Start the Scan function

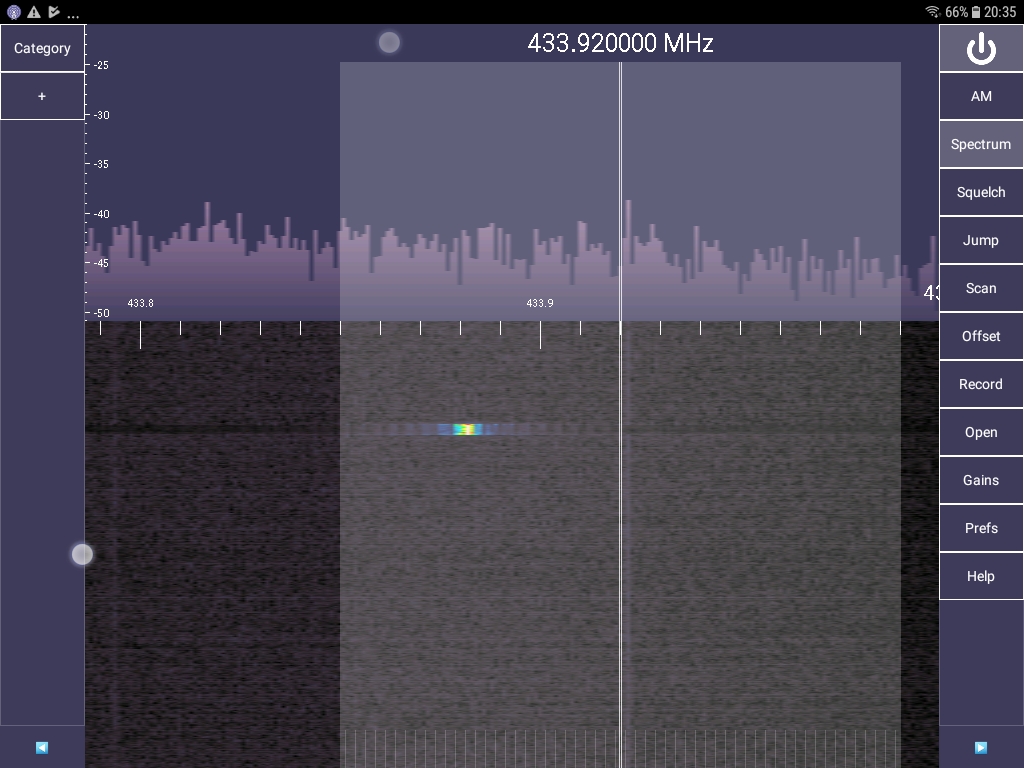click(x=981, y=288)
